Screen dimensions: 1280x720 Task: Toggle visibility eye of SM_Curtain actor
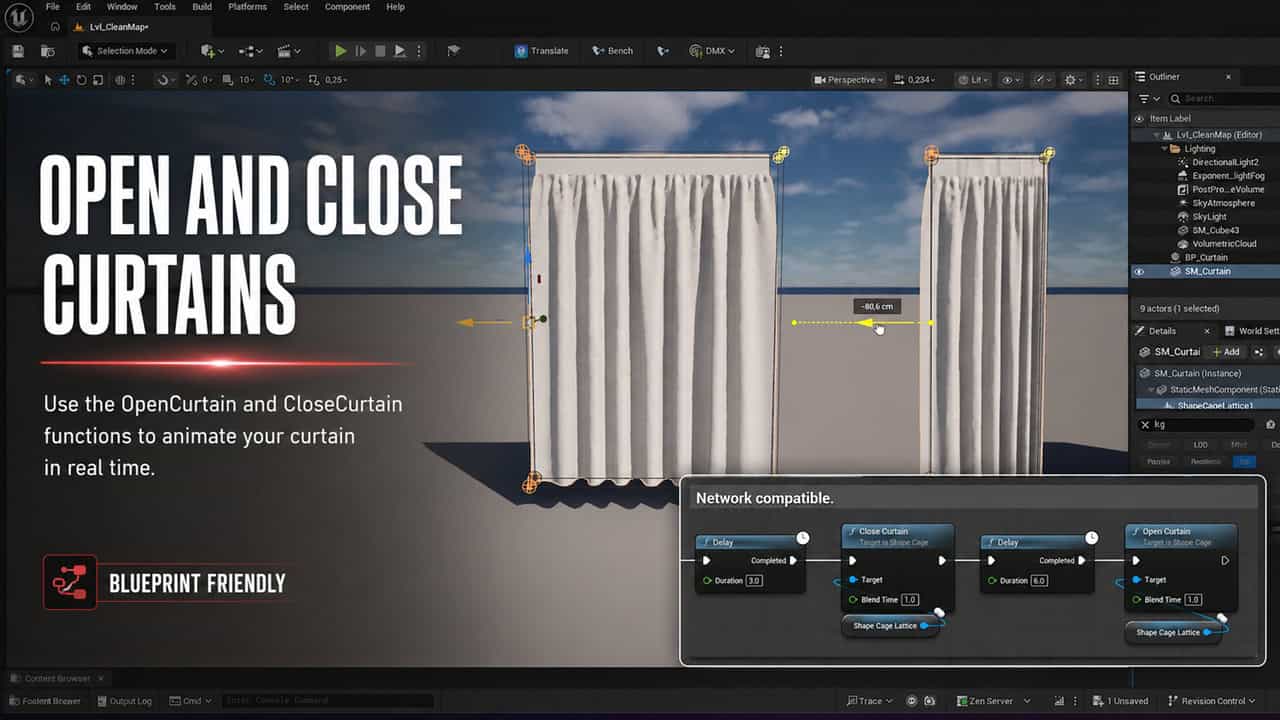click(x=1138, y=271)
